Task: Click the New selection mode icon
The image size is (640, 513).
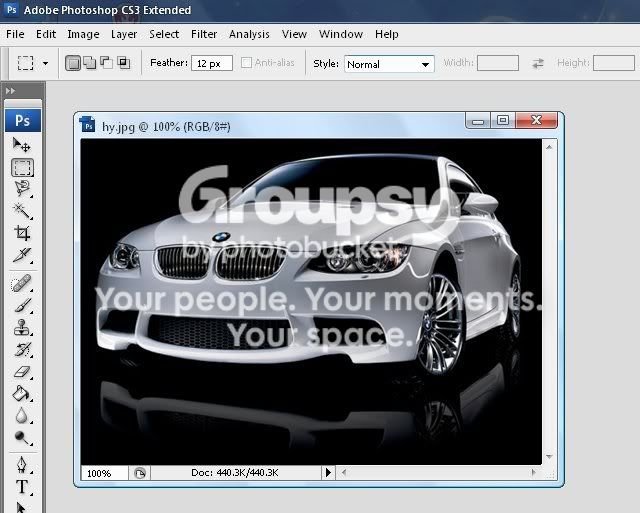Action: coord(73,63)
